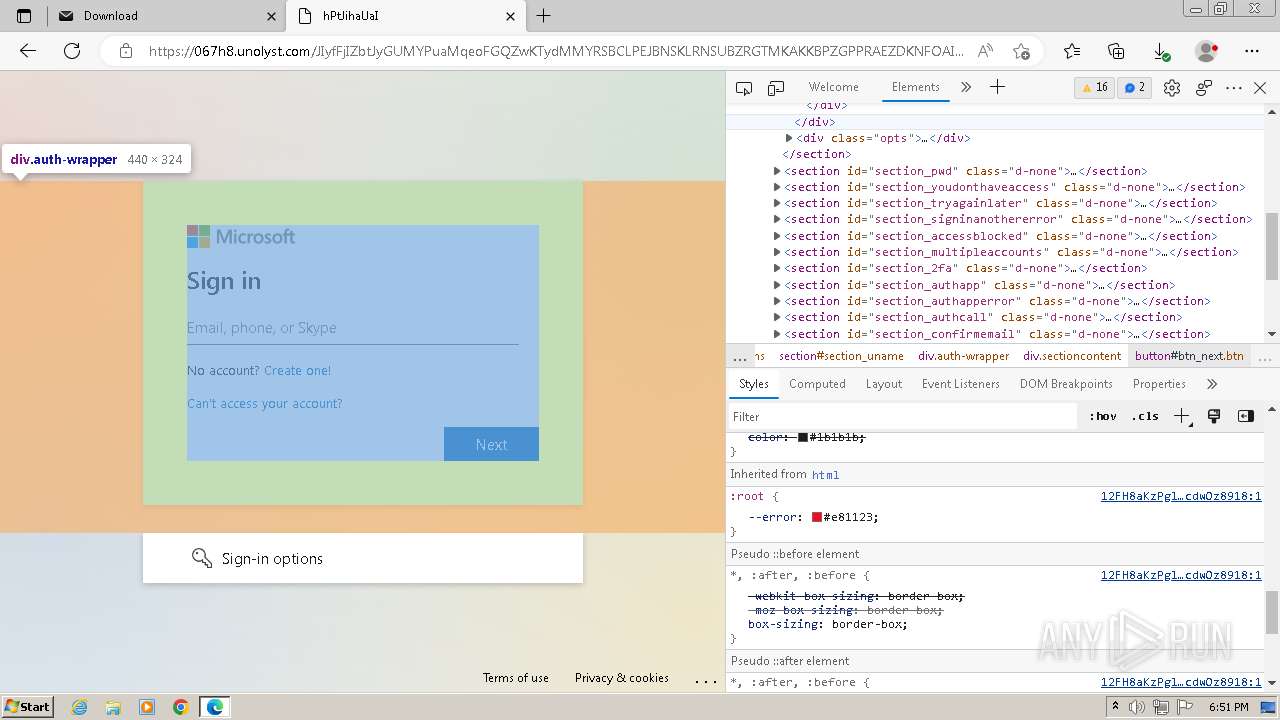Open the Event Listeners tab
Viewport: 1280px width, 720px height.
pyautogui.click(x=960, y=384)
